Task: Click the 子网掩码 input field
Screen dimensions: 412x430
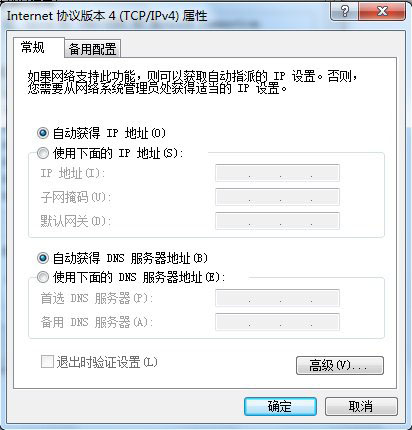Action: tap(277, 197)
